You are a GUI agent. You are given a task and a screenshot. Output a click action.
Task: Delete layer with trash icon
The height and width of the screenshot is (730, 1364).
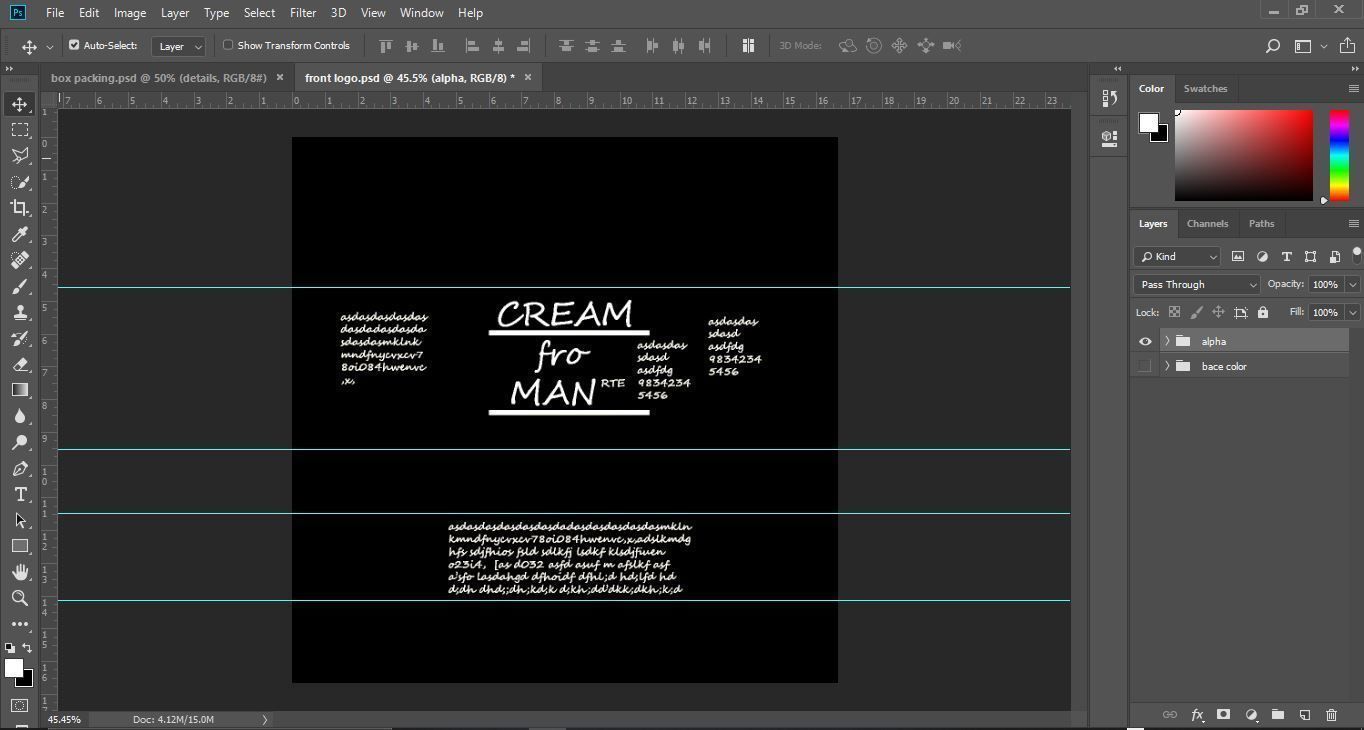pos(1331,715)
